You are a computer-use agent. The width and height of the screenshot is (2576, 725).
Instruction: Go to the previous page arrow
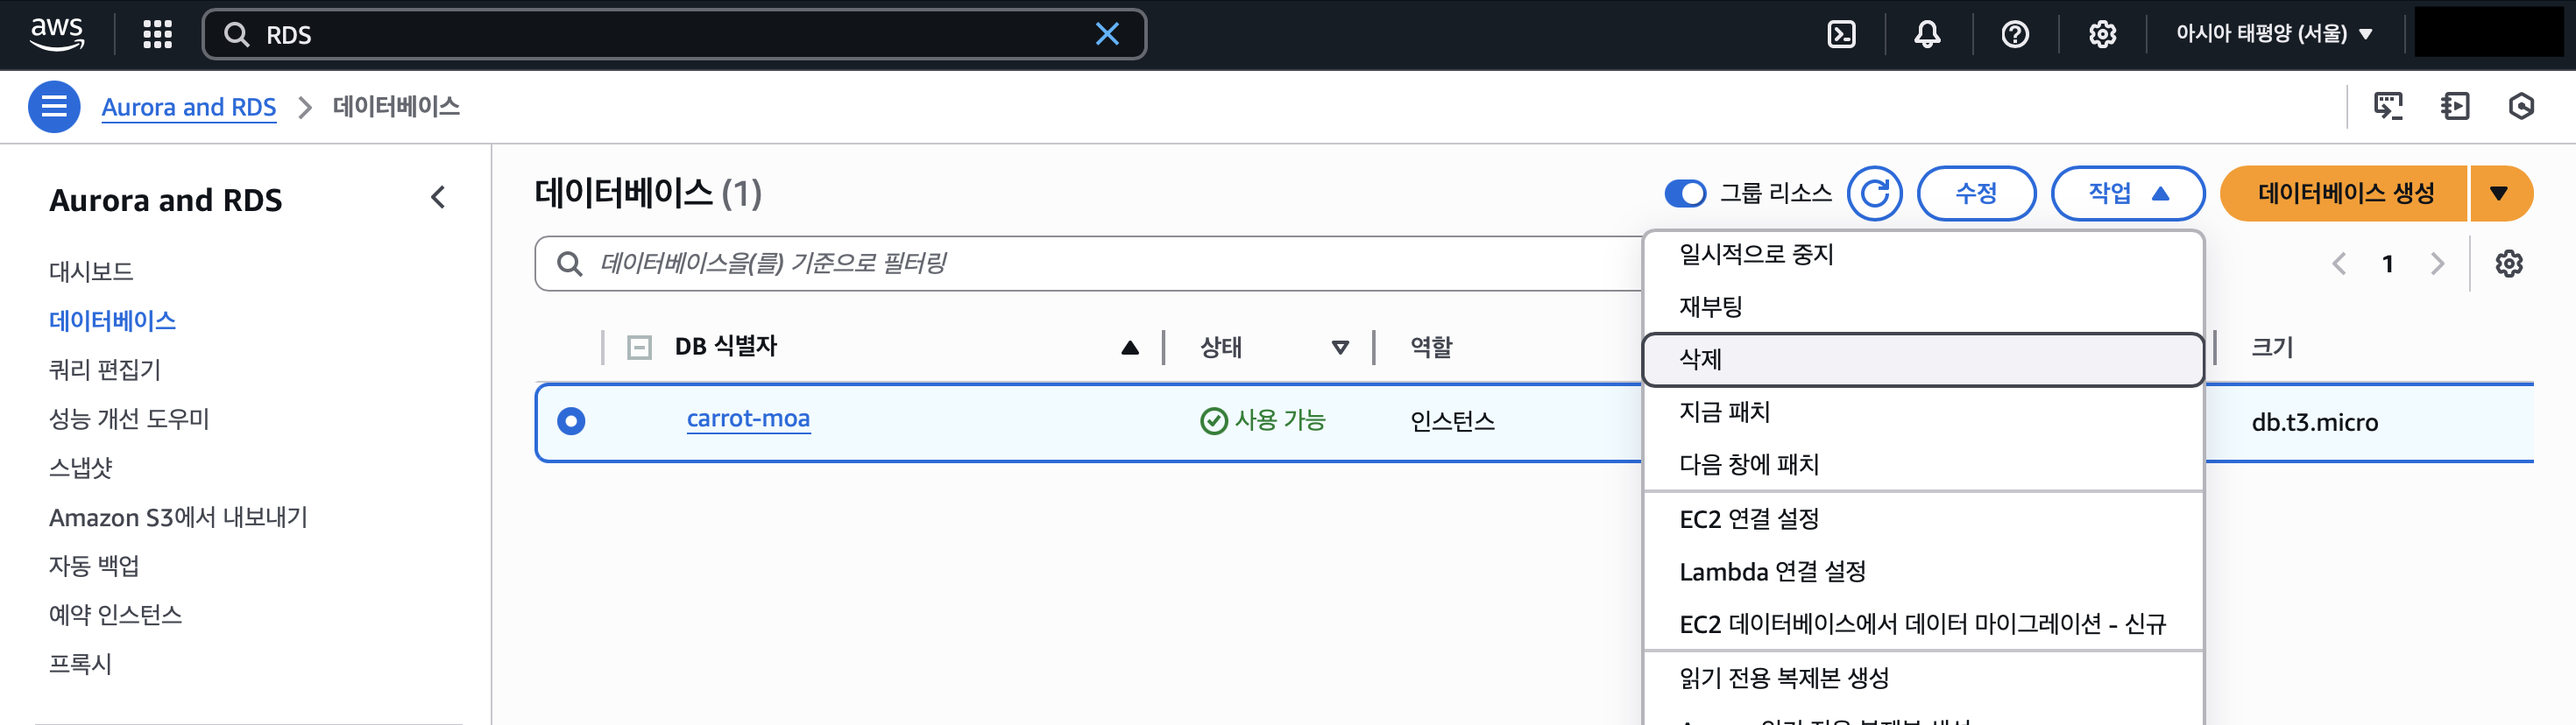2338,263
